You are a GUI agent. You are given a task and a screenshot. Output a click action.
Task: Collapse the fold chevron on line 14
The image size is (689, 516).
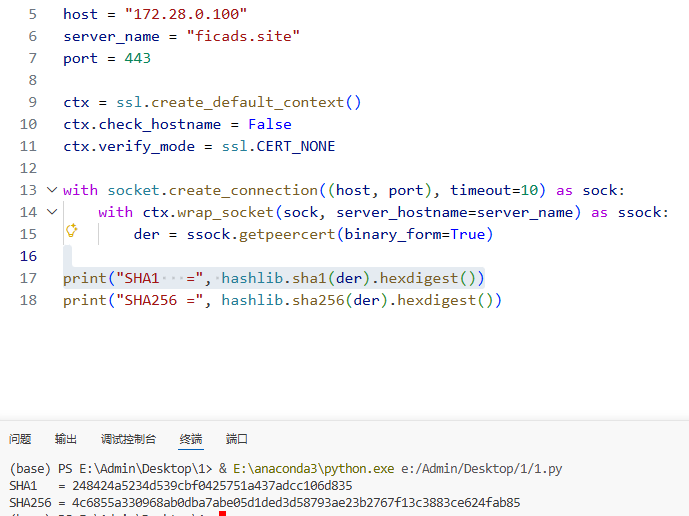coord(52,212)
